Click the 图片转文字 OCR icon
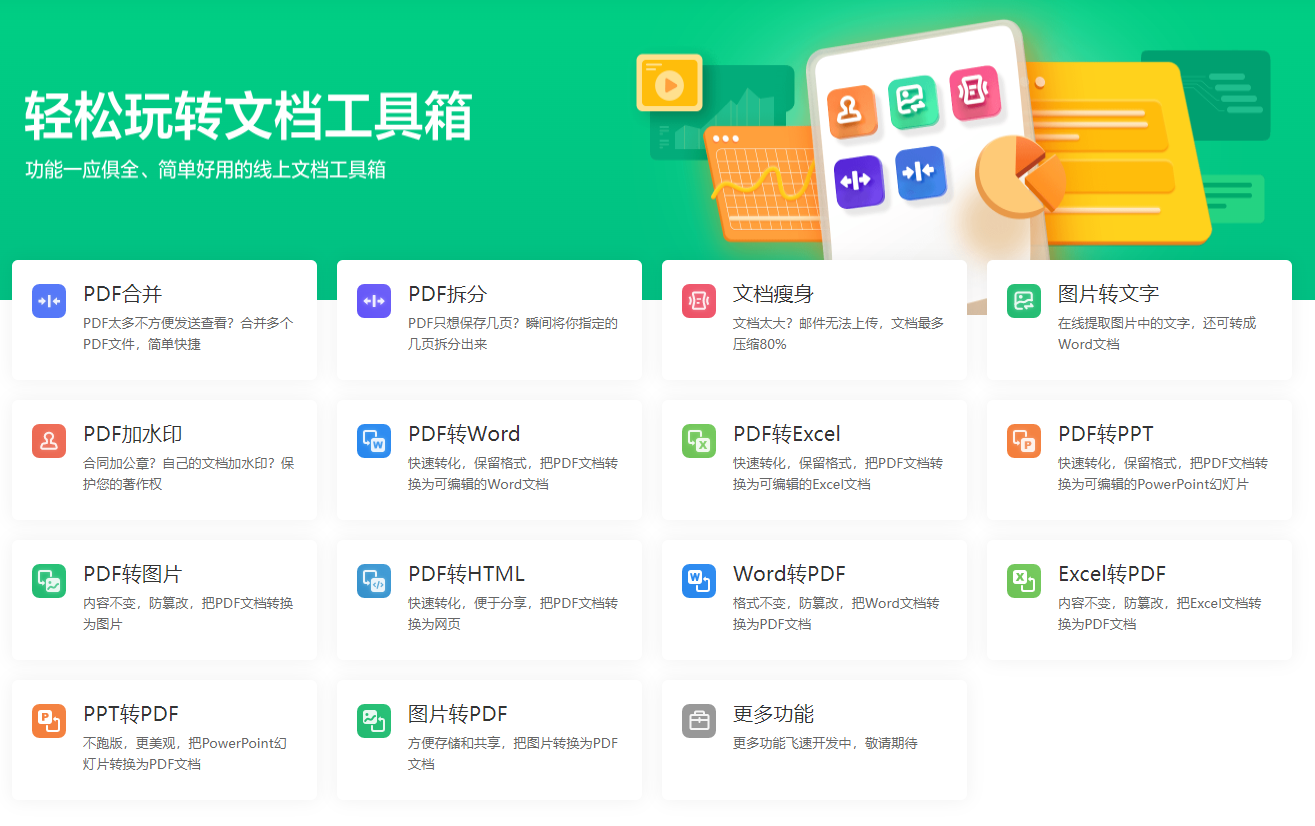1315x826 pixels. click(x=1023, y=301)
